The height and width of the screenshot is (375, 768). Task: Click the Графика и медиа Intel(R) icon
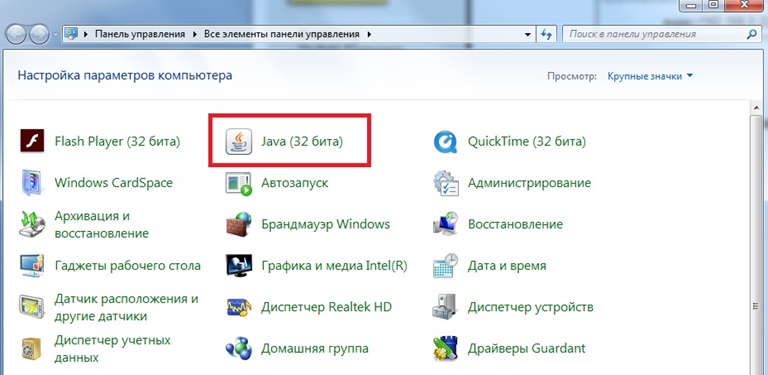tap(239, 266)
